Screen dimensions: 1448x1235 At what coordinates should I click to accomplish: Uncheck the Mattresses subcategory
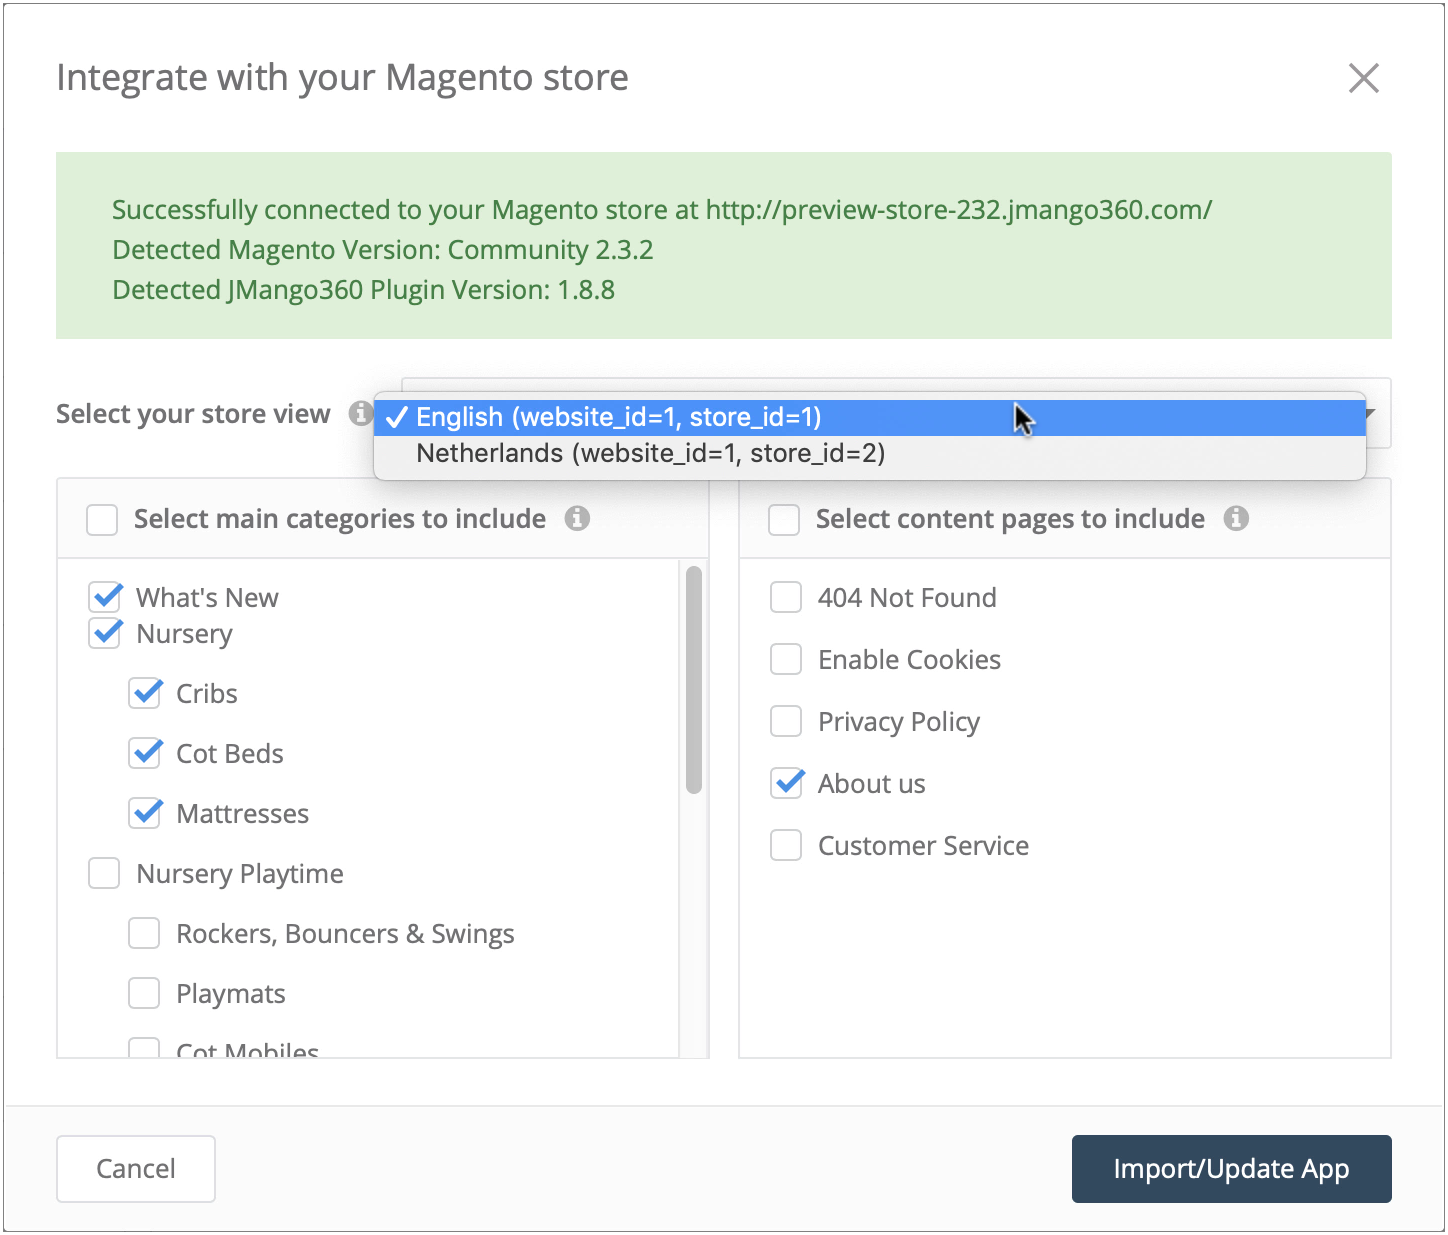[x=146, y=813]
